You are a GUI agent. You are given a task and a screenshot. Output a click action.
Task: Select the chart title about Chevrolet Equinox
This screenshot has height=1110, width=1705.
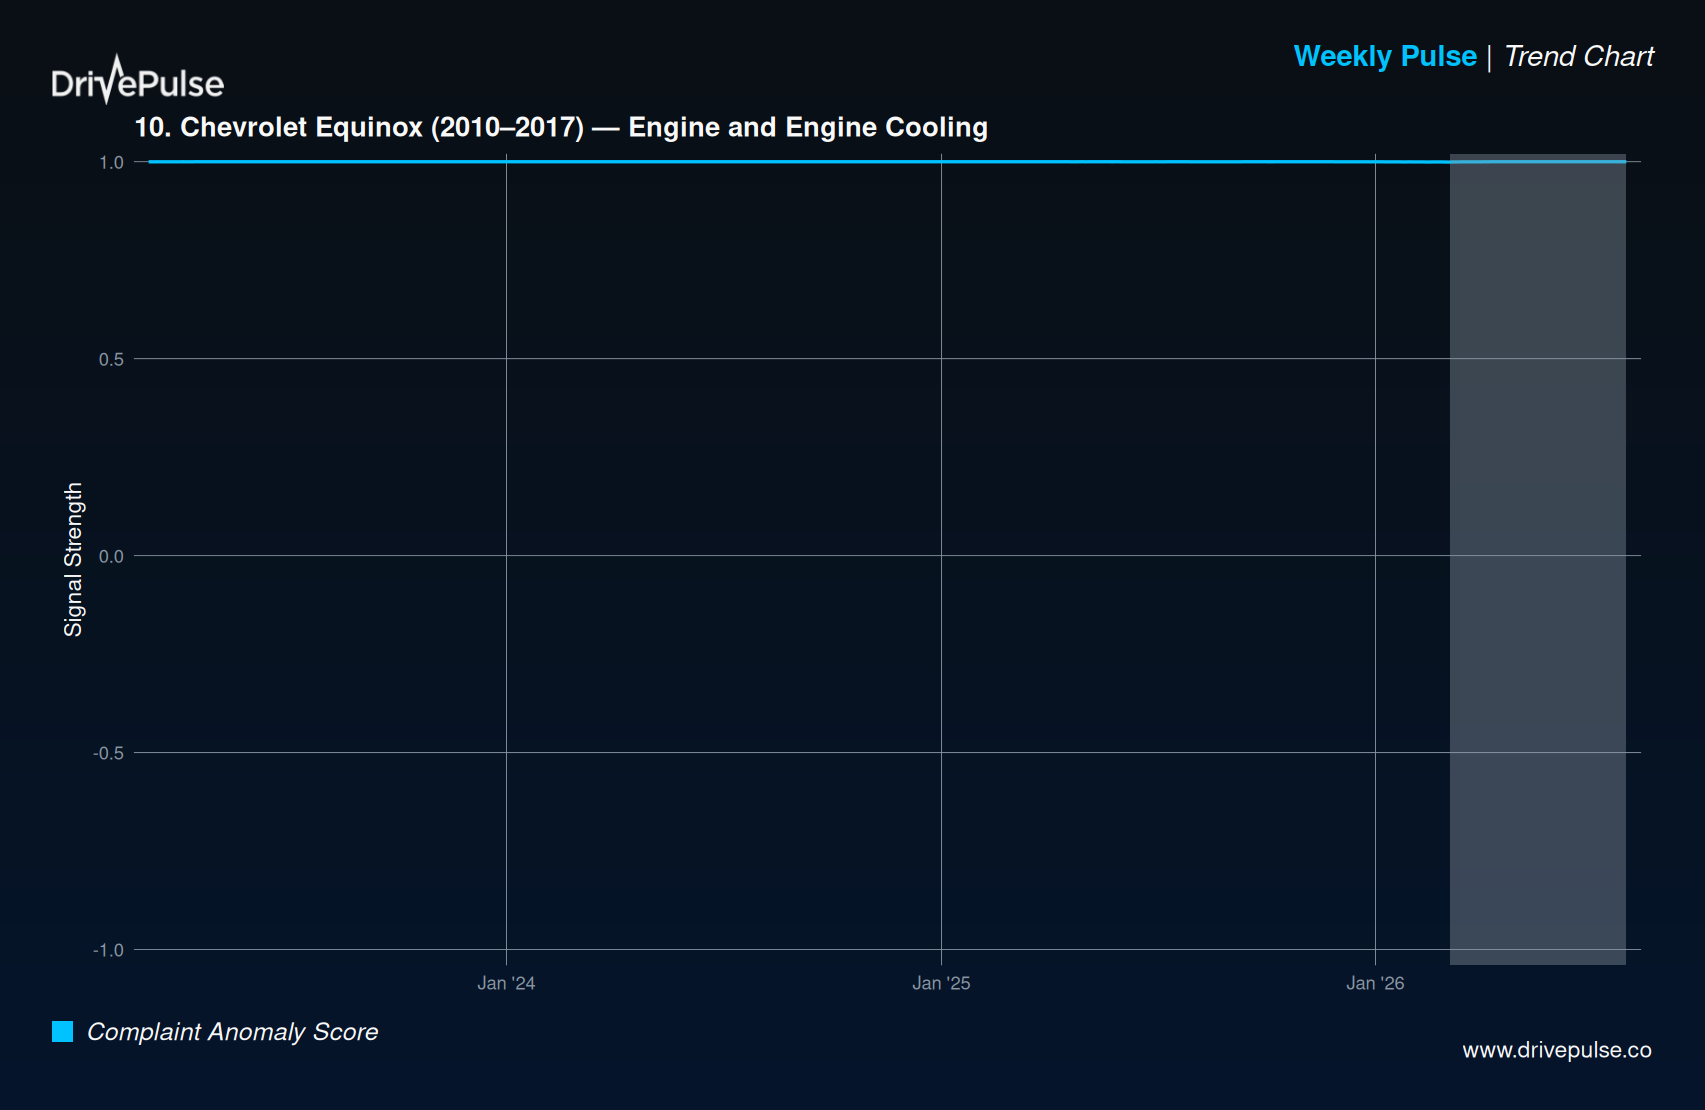point(561,127)
